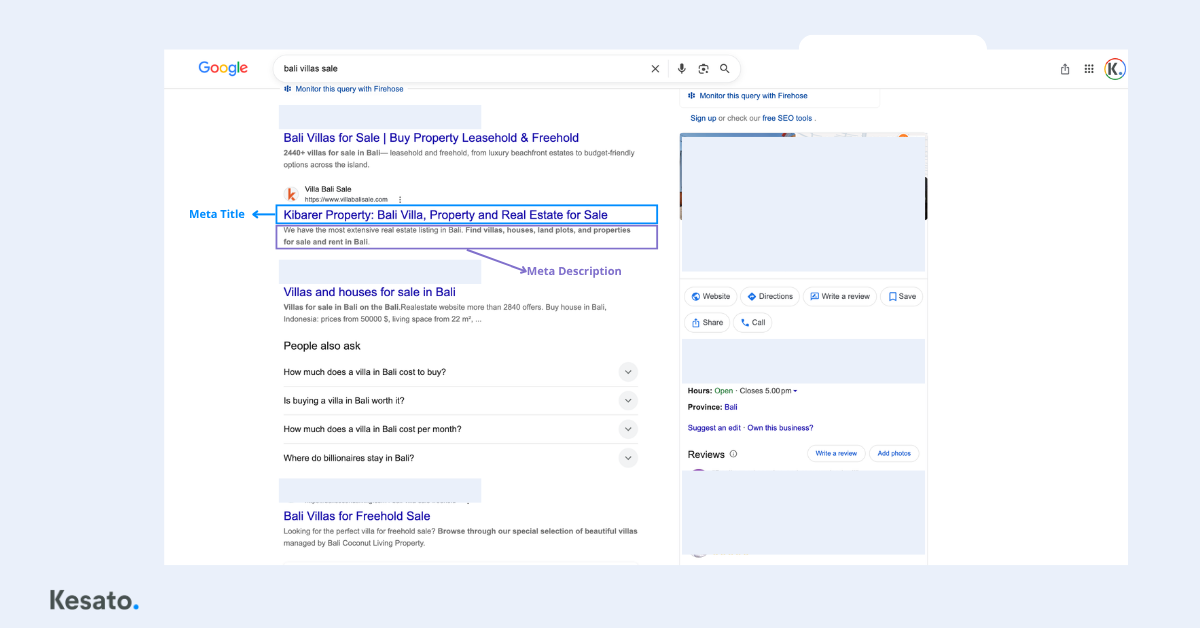This screenshot has height=628, width=1200.
Task: Click '2440+ villas for sale in Bali' snippet text
Action: click(333, 153)
